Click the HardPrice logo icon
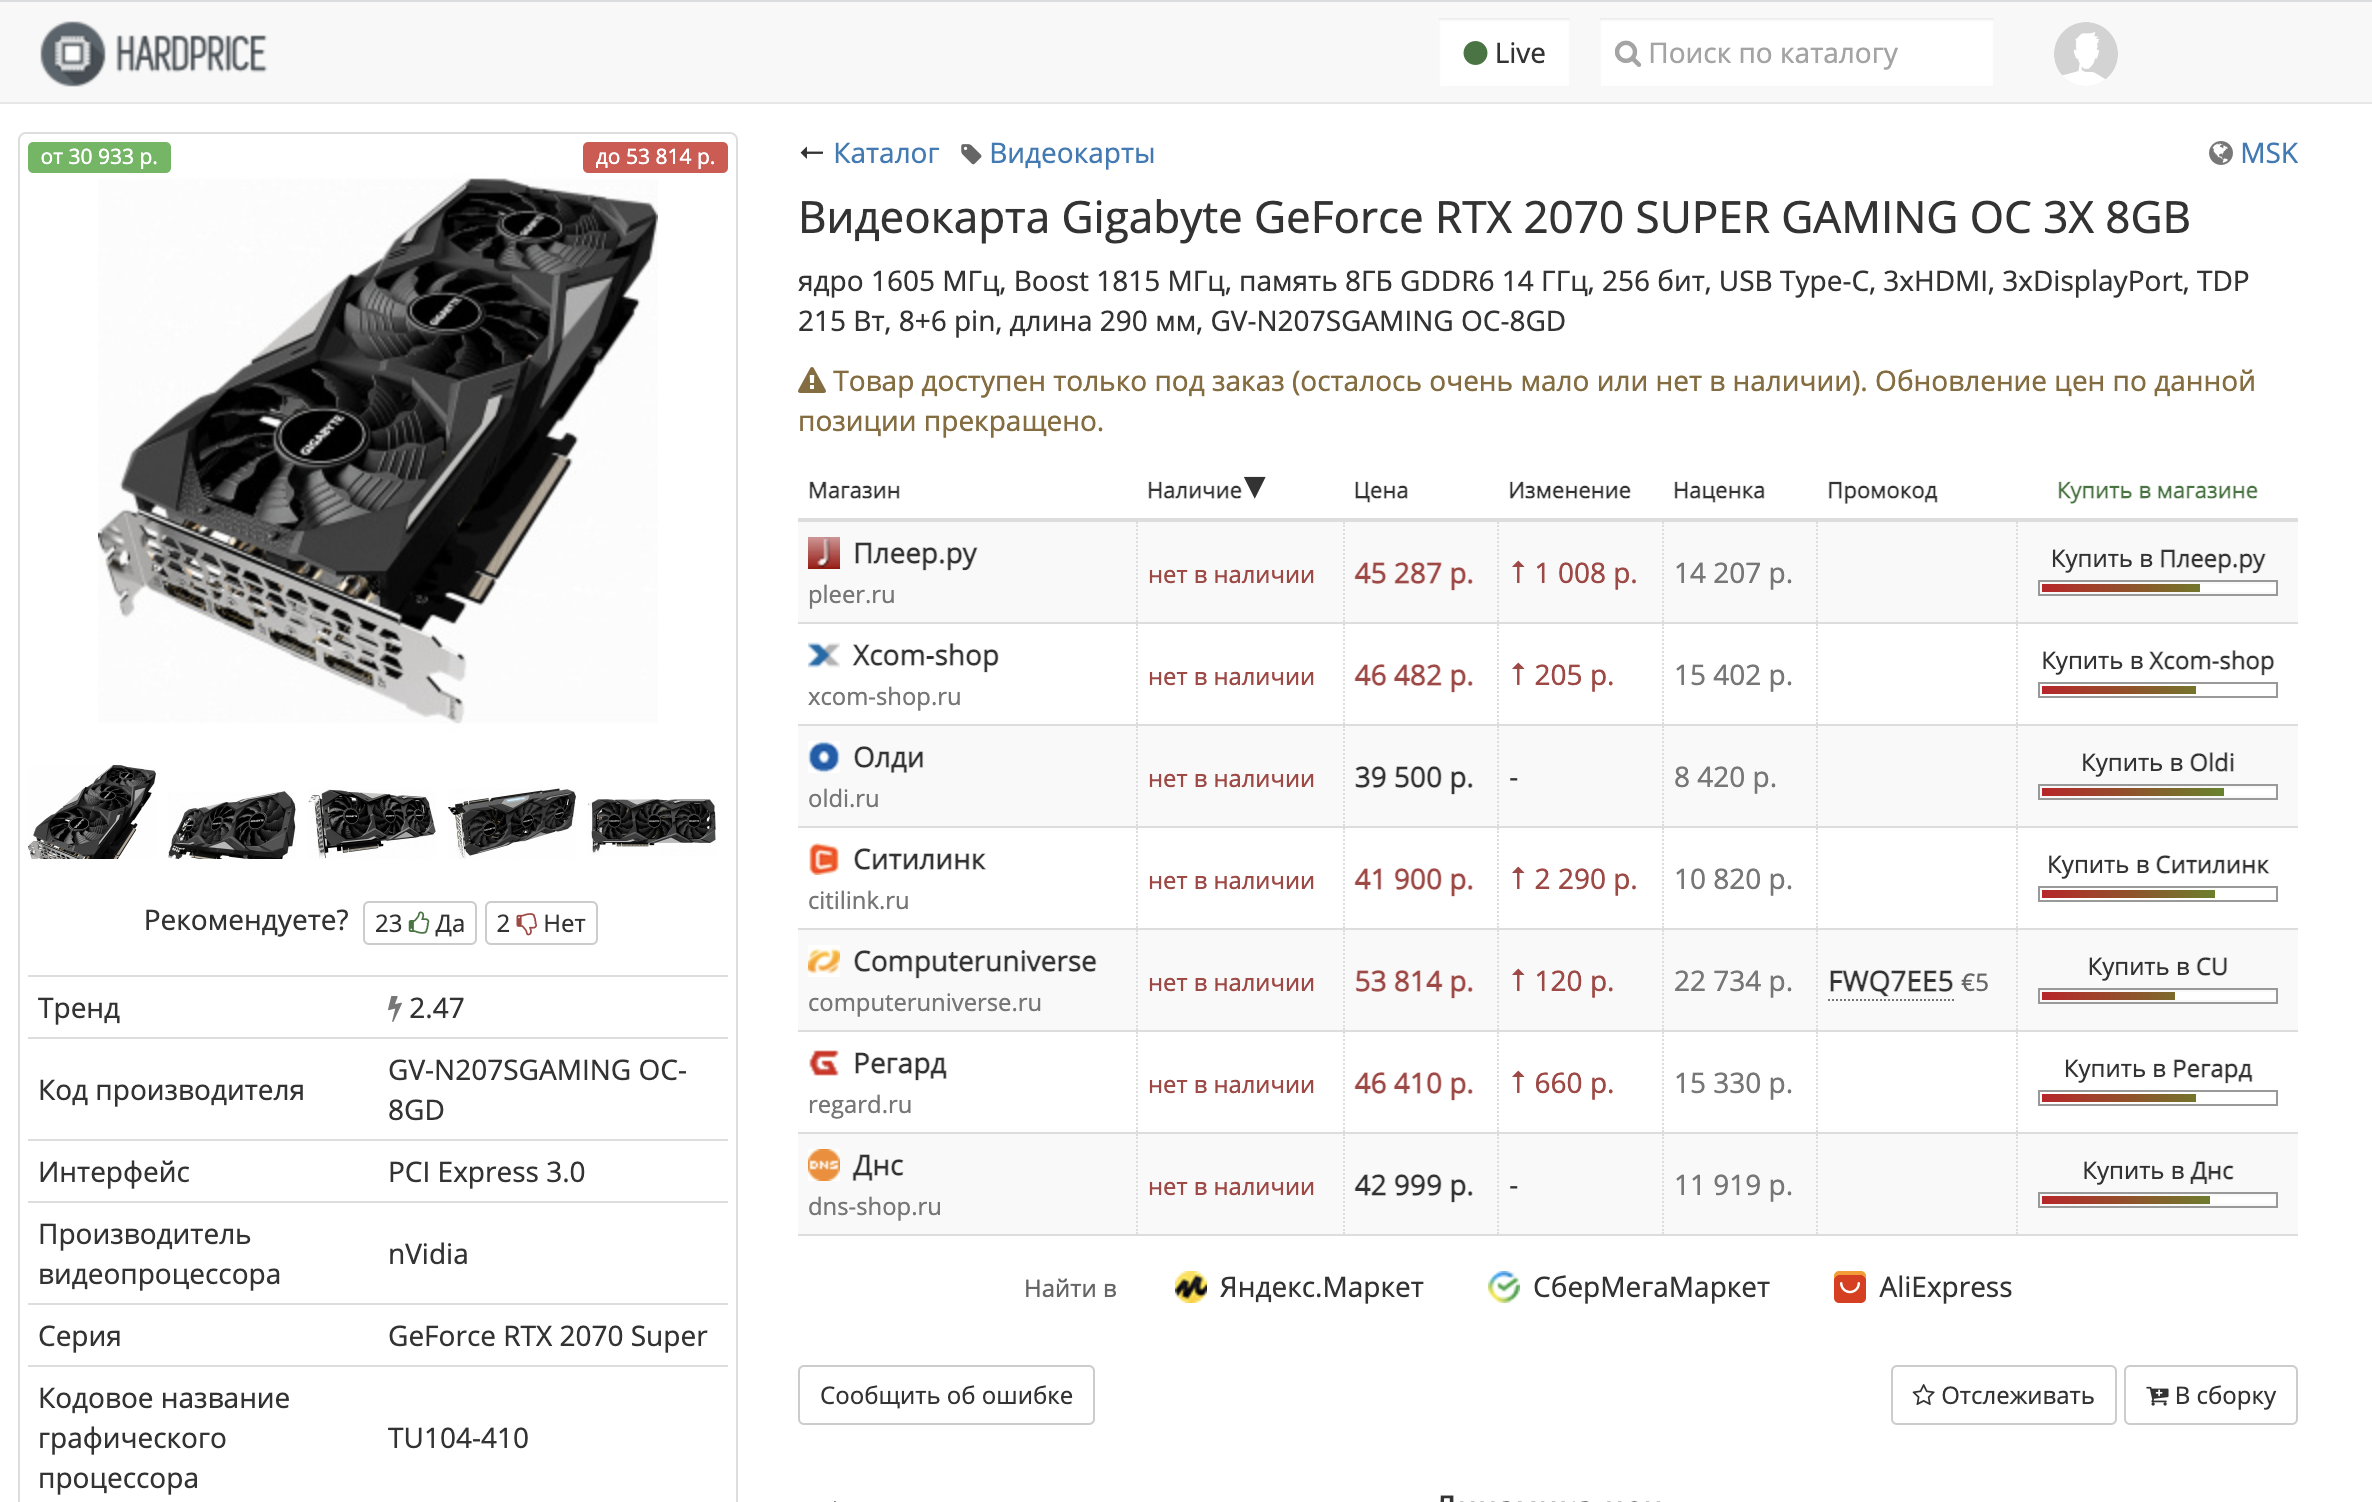This screenshot has width=2372, height=1502. coord(72,53)
